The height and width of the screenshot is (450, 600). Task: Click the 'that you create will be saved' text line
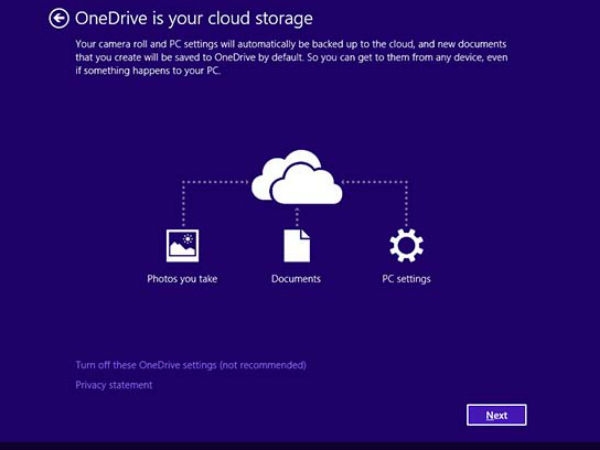(x=292, y=57)
